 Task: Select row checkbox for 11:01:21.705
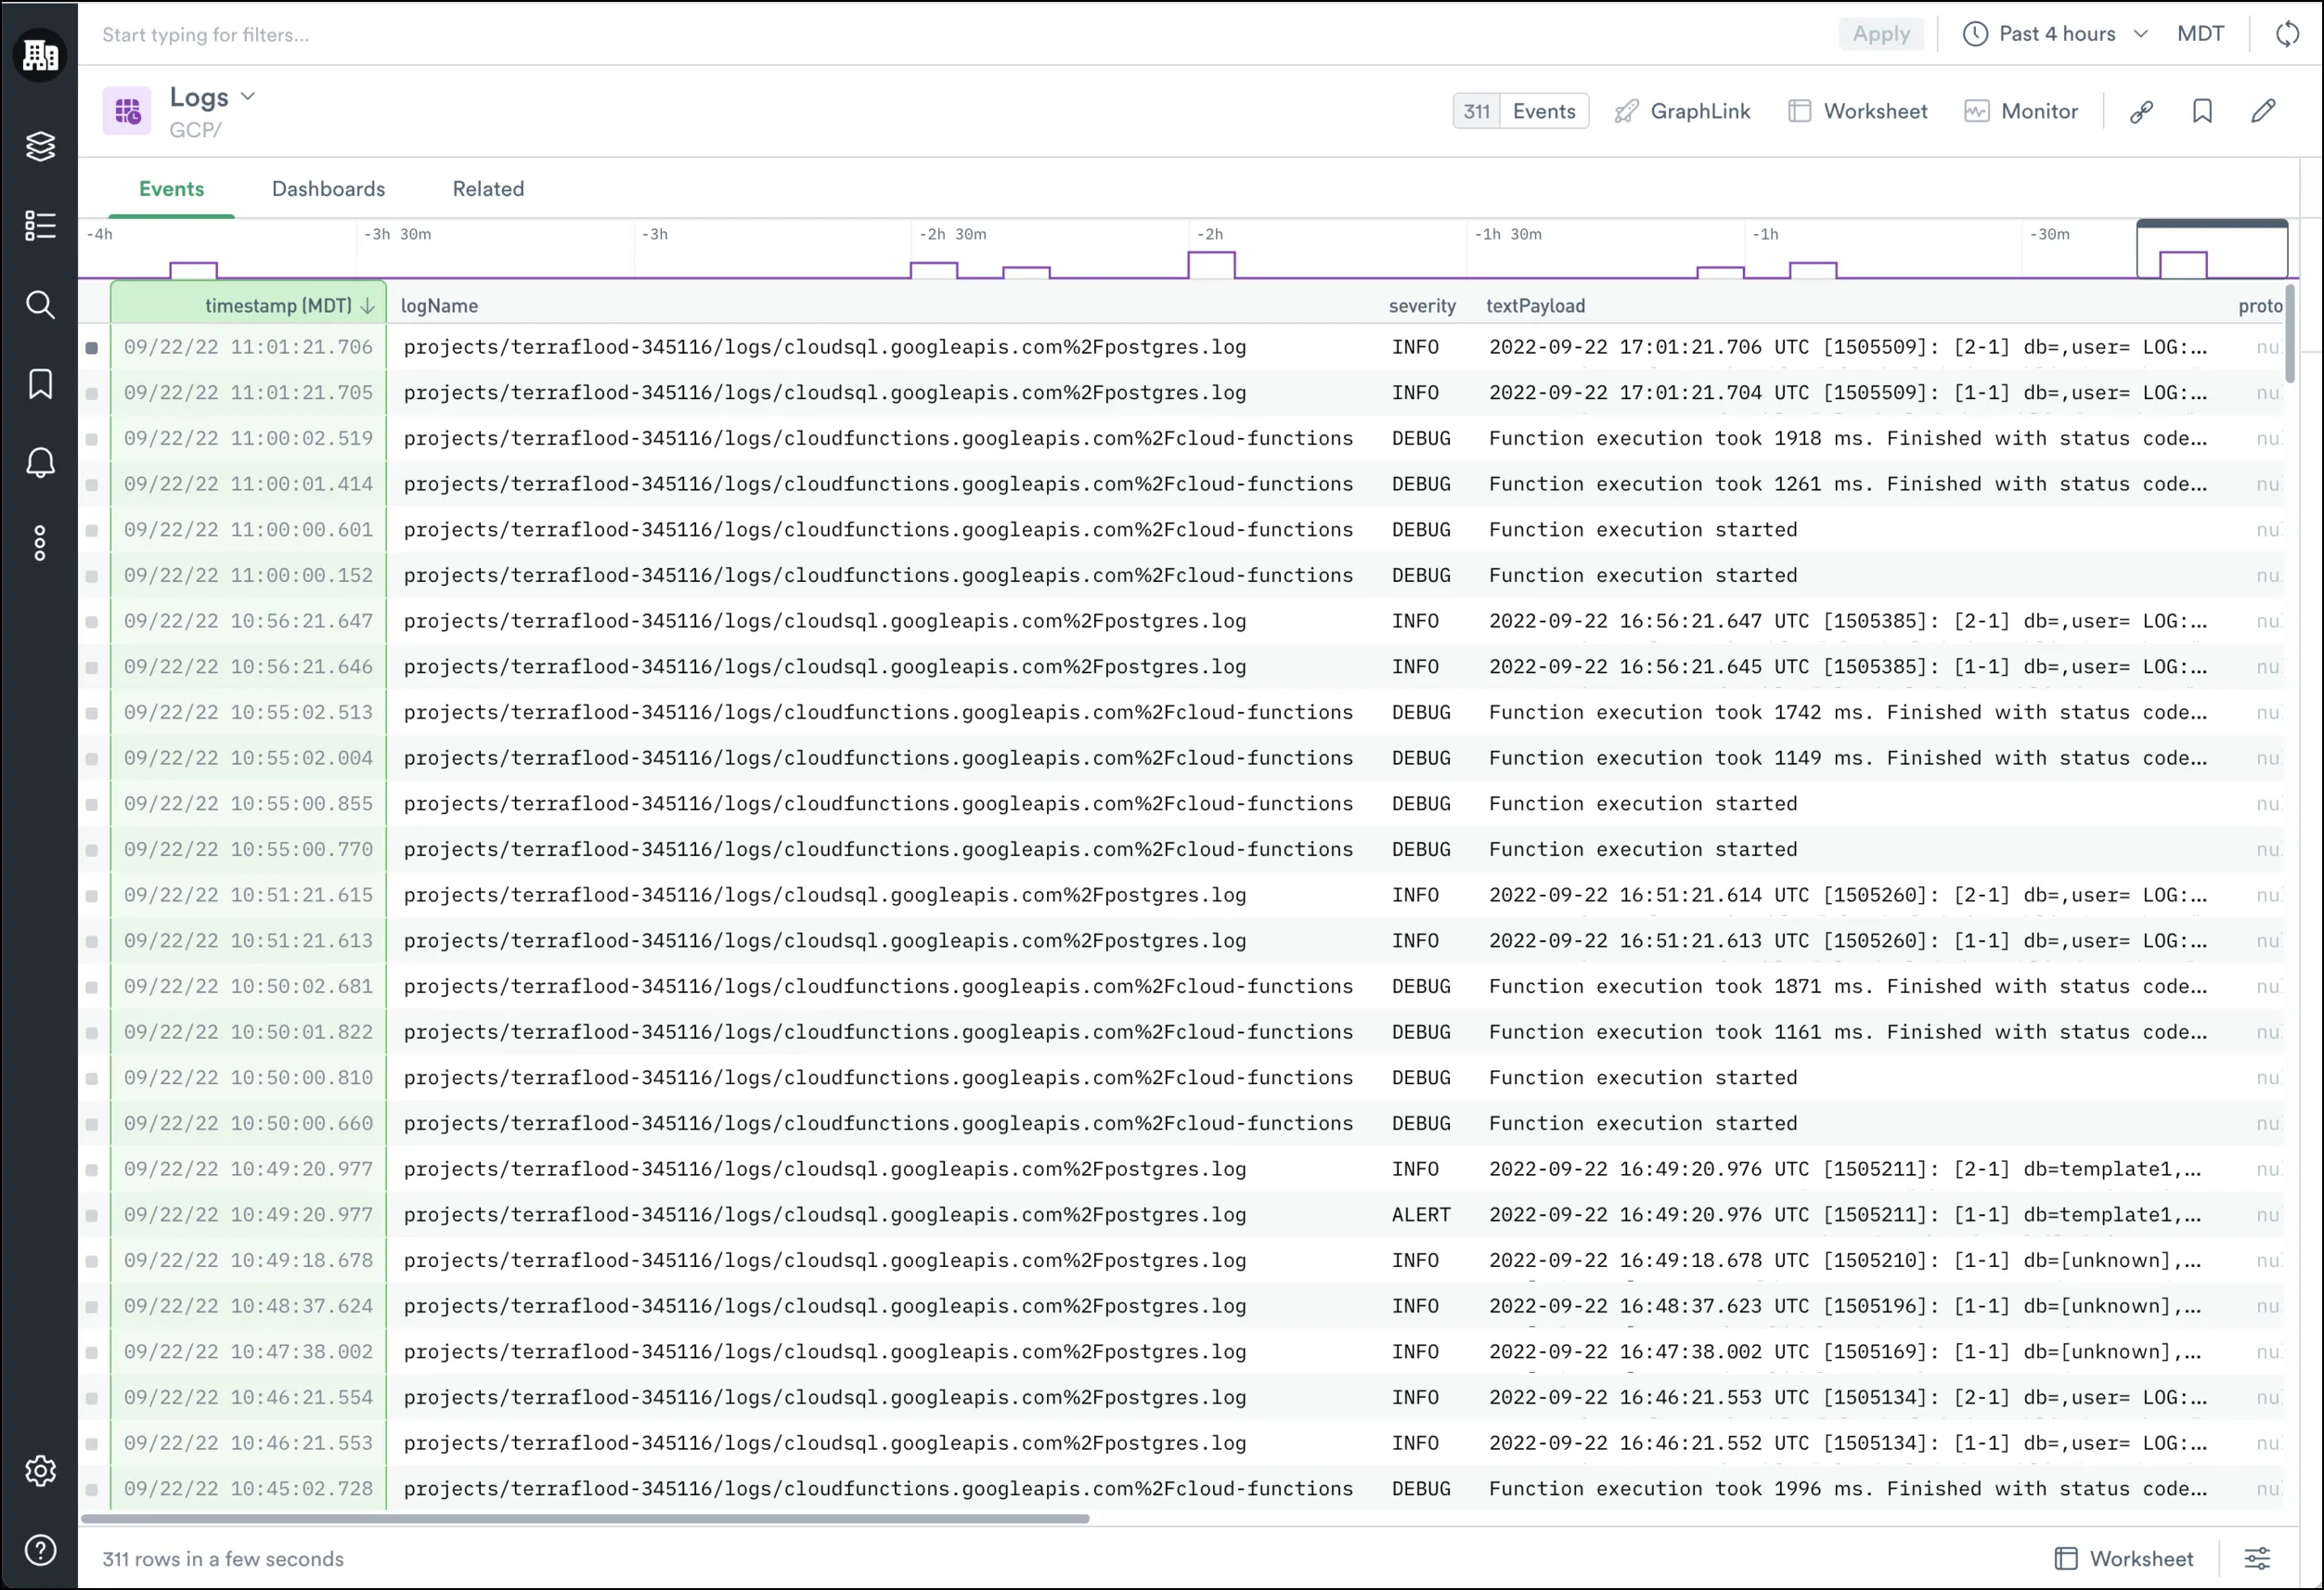click(x=92, y=394)
